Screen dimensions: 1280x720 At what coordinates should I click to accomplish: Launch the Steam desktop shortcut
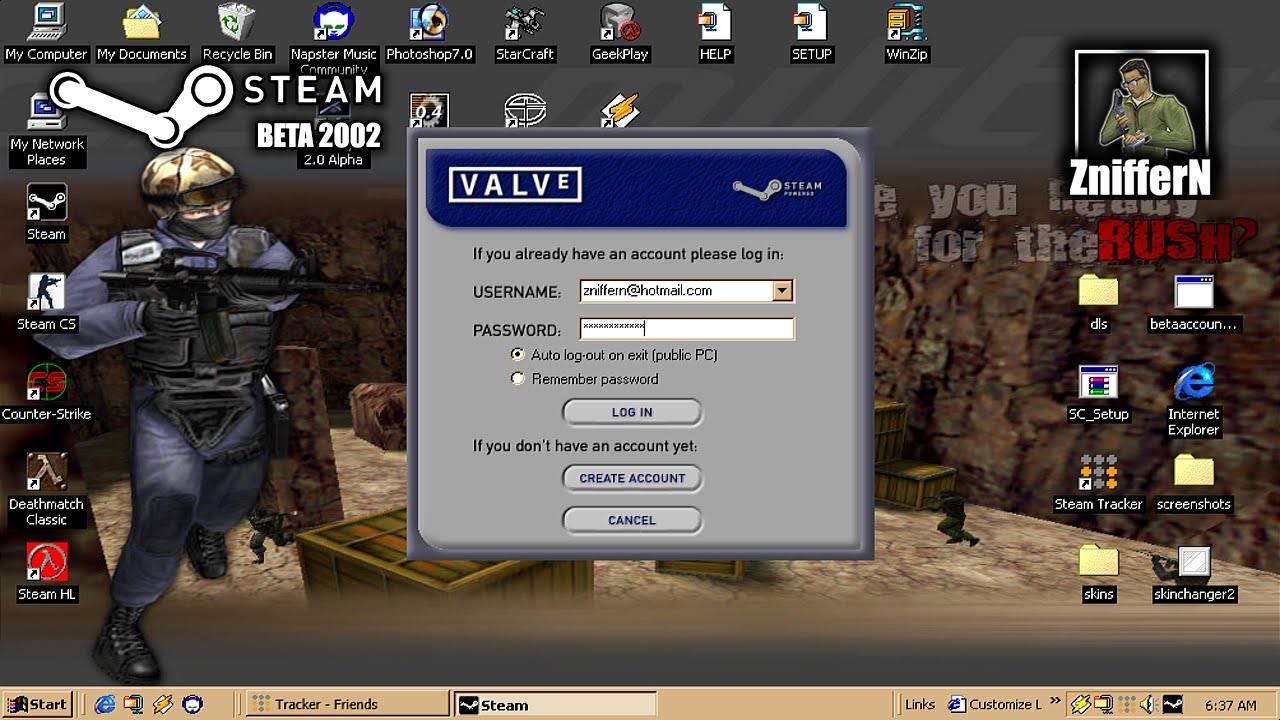coord(46,202)
